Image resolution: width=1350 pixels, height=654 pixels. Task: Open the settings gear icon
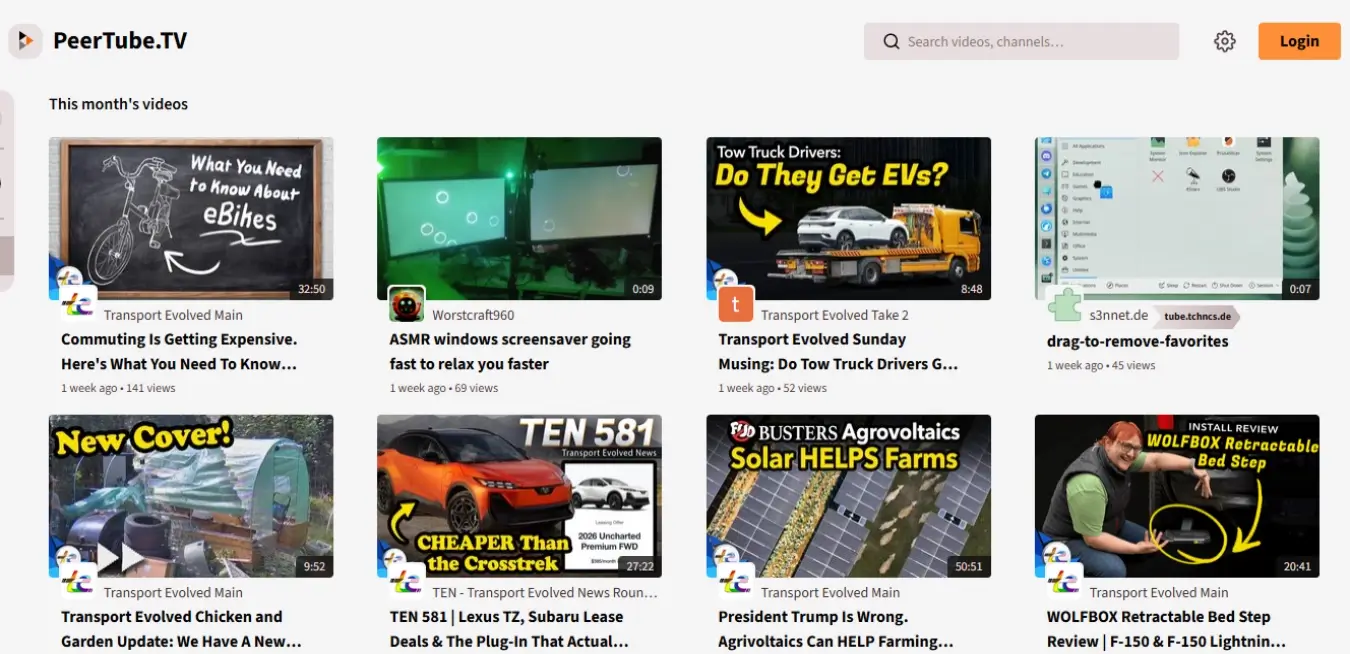(x=1225, y=41)
